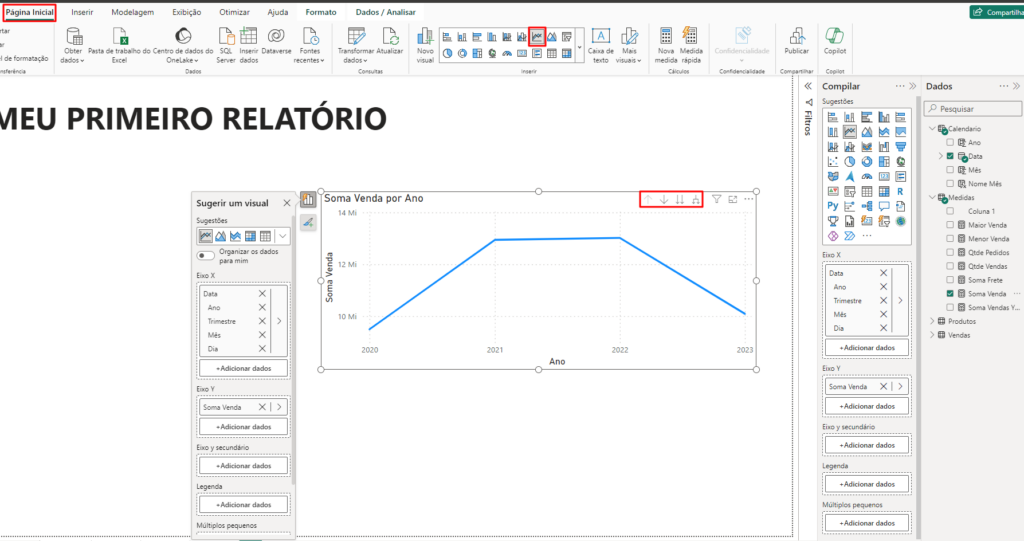Click the filter funnel icon on the chart
Screen dimensions: 1024x541
click(x=716, y=199)
